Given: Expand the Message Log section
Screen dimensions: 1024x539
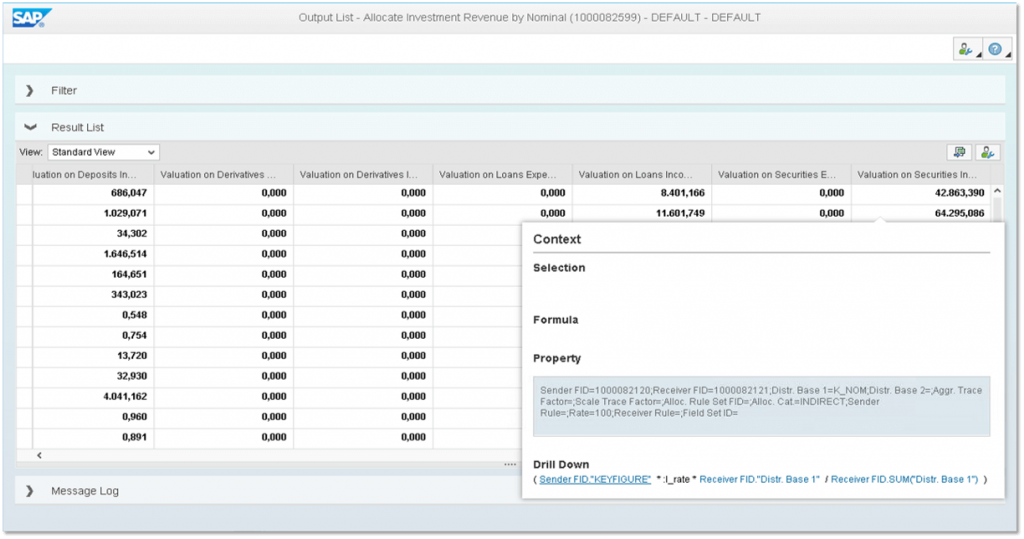Looking at the screenshot, I should click(x=29, y=491).
